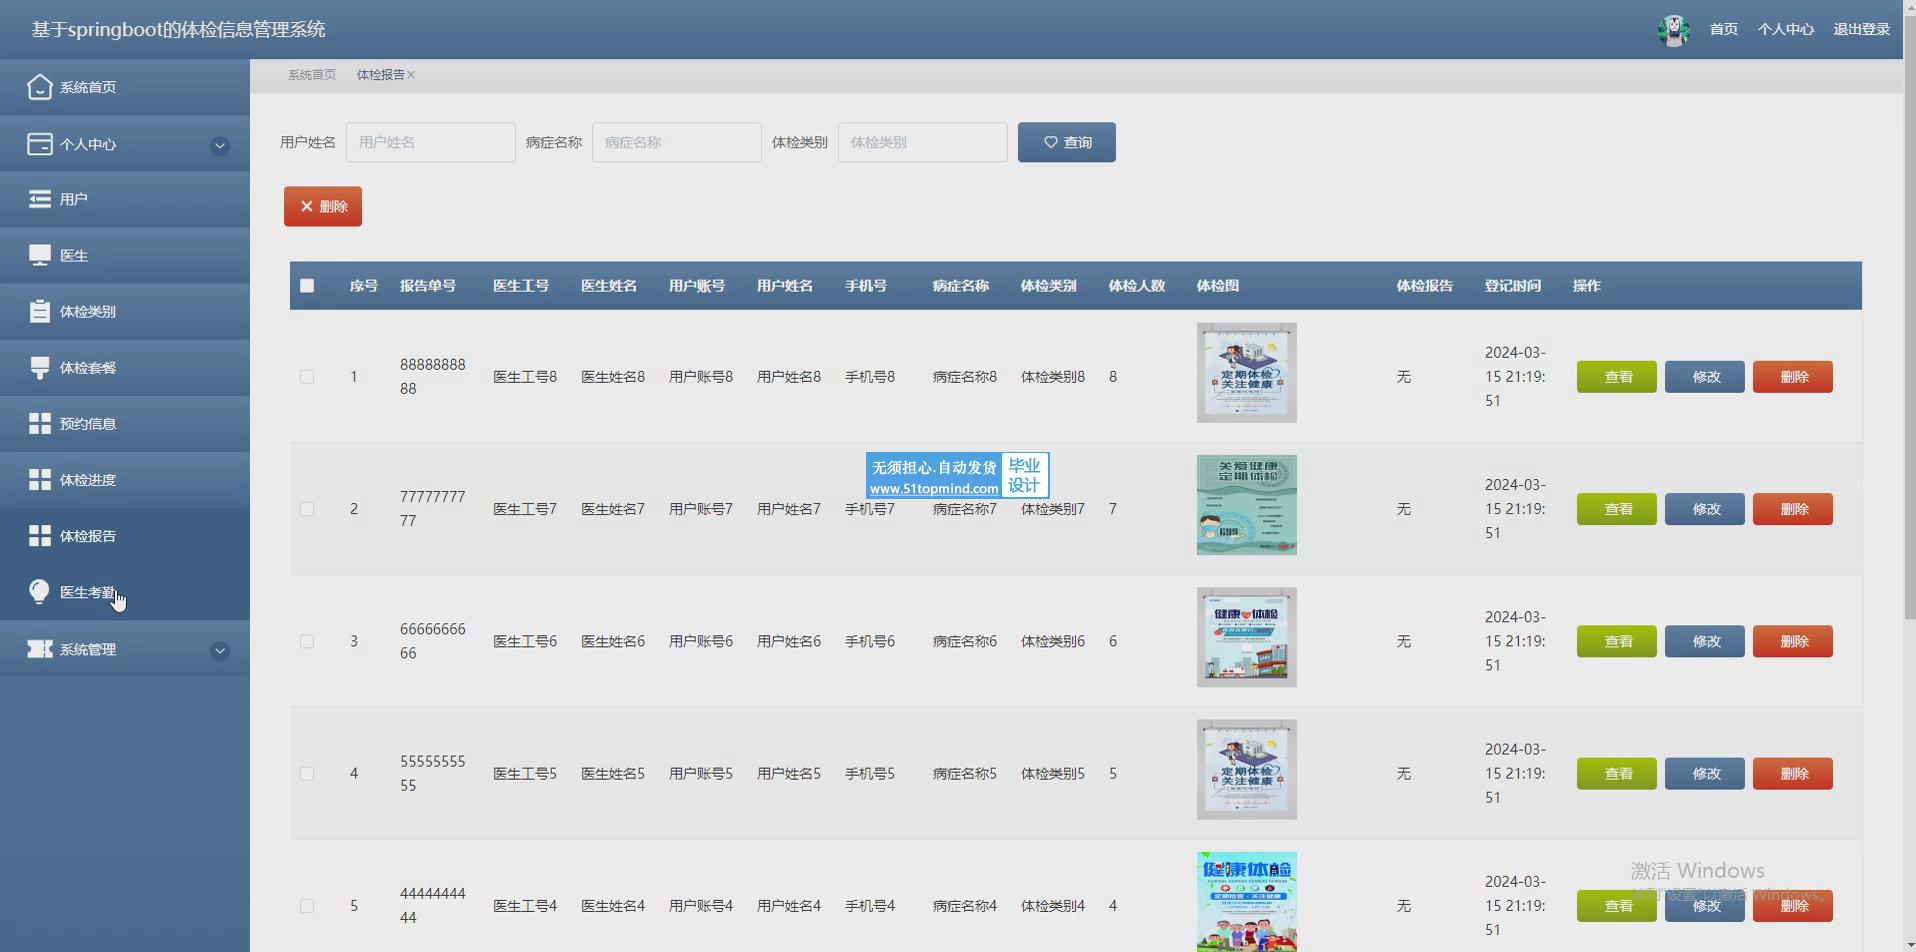This screenshot has height=952, width=1916.
Task: Click the home icon beside 系统首页
Action: point(39,87)
